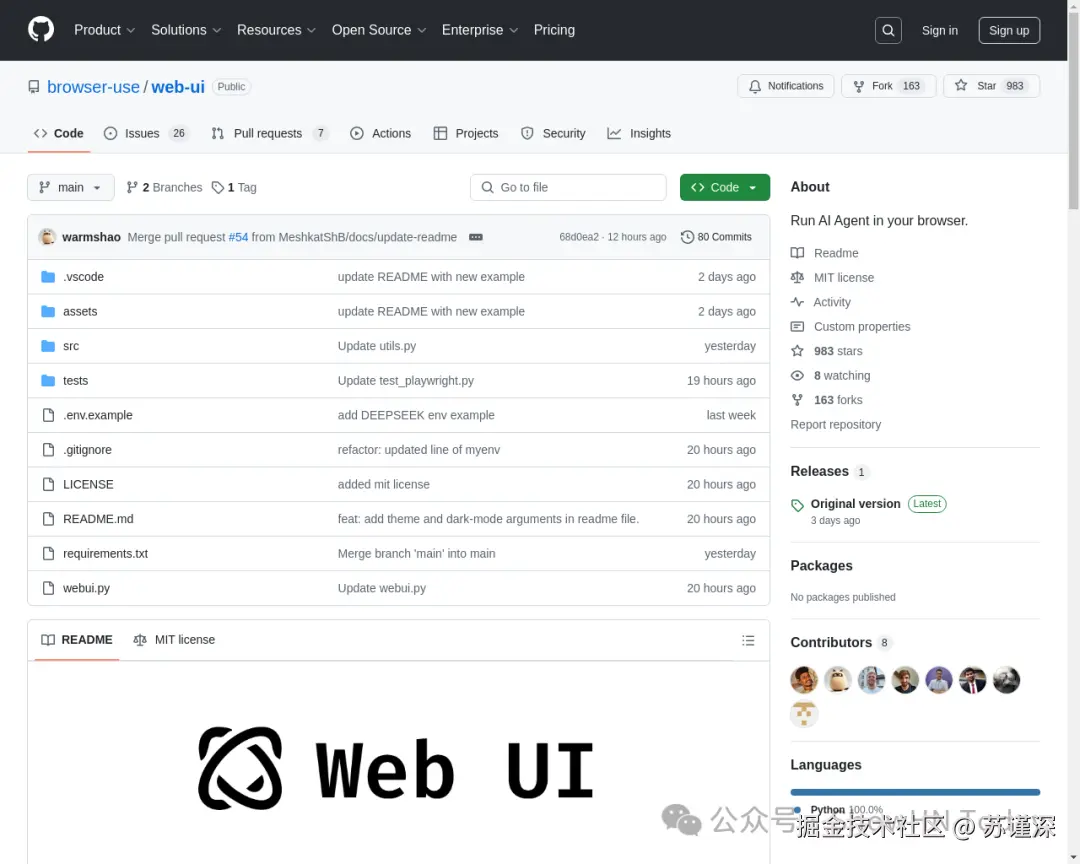This screenshot has height=864, width=1080.
Task: Open pull request #54 link
Action: pyautogui.click(x=238, y=237)
